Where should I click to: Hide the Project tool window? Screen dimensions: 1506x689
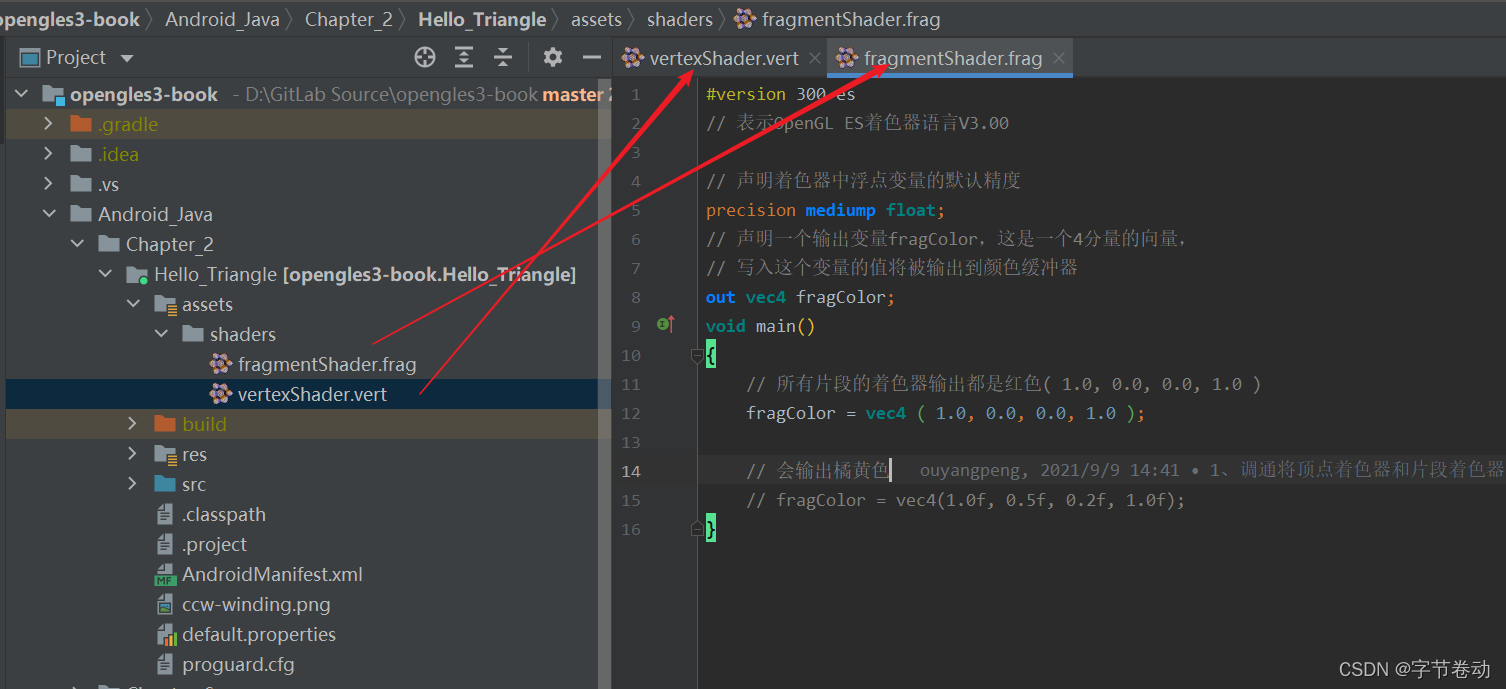click(592, 57)
